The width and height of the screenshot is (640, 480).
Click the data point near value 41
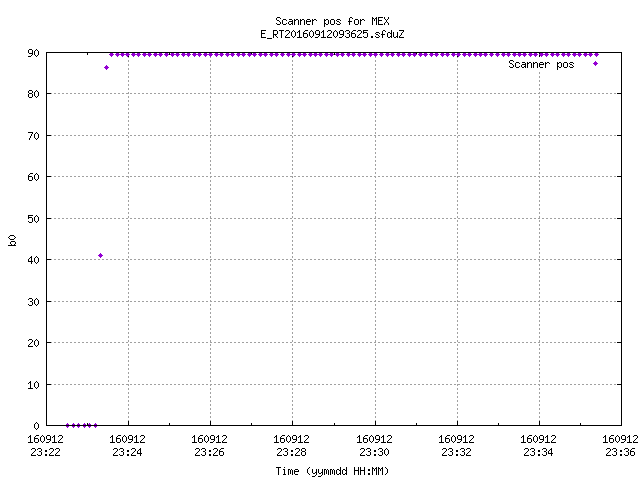(x=100, y=256)
